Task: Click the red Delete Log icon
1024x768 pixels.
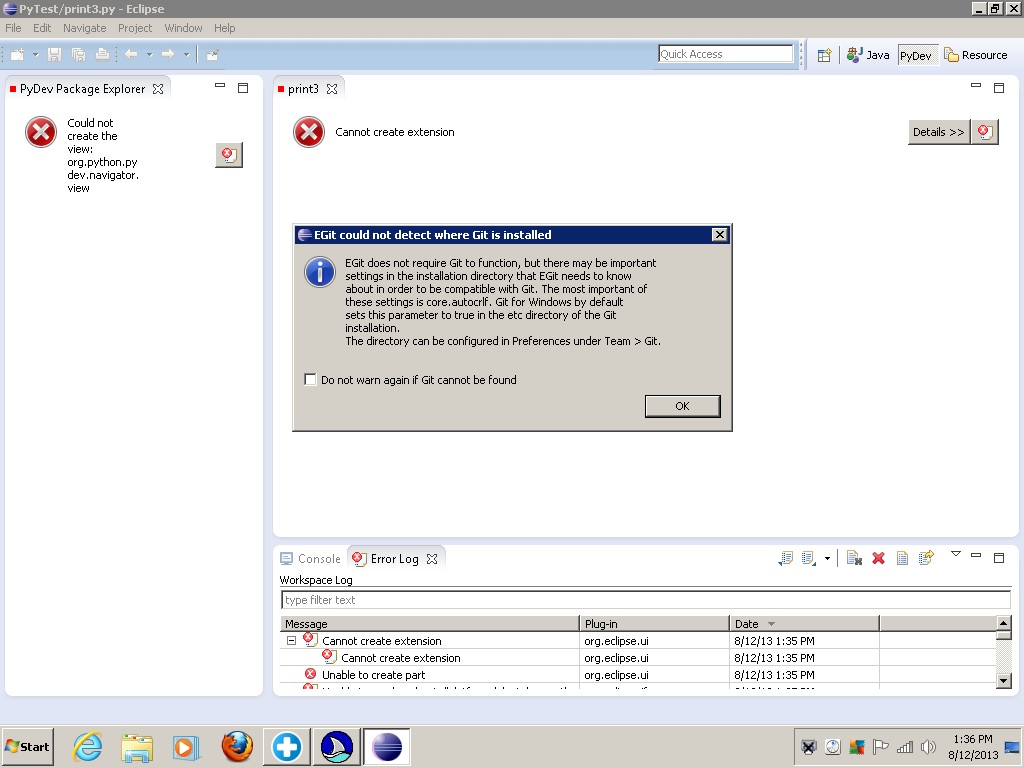Action: click(x=878, y=558)
